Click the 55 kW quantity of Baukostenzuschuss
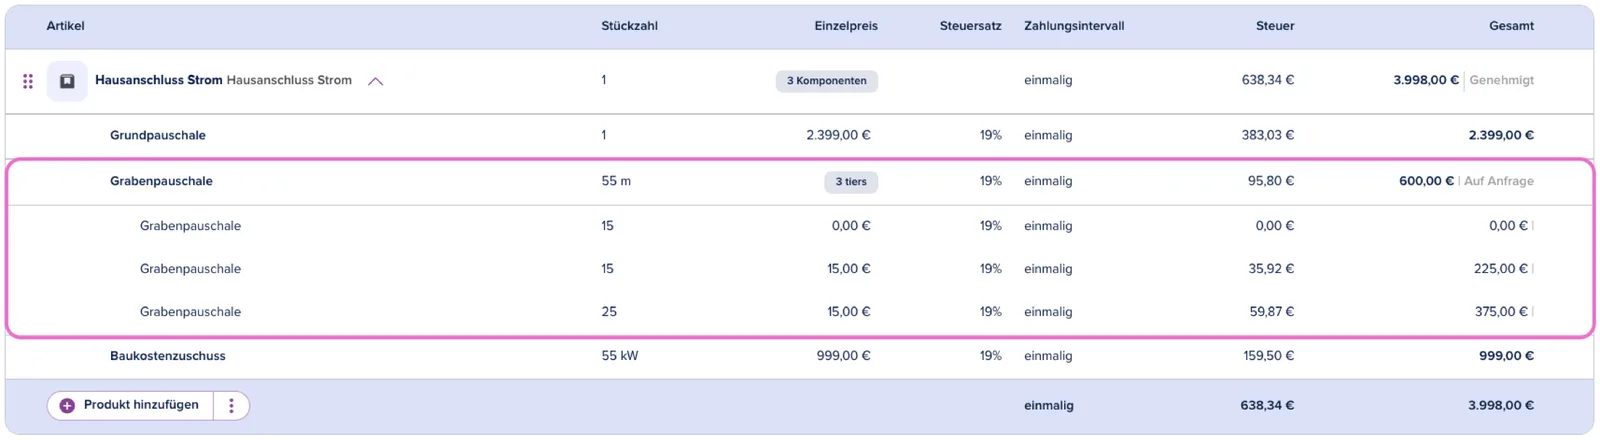The height and width of the screenshot is (440, 1600). (620, 356)
